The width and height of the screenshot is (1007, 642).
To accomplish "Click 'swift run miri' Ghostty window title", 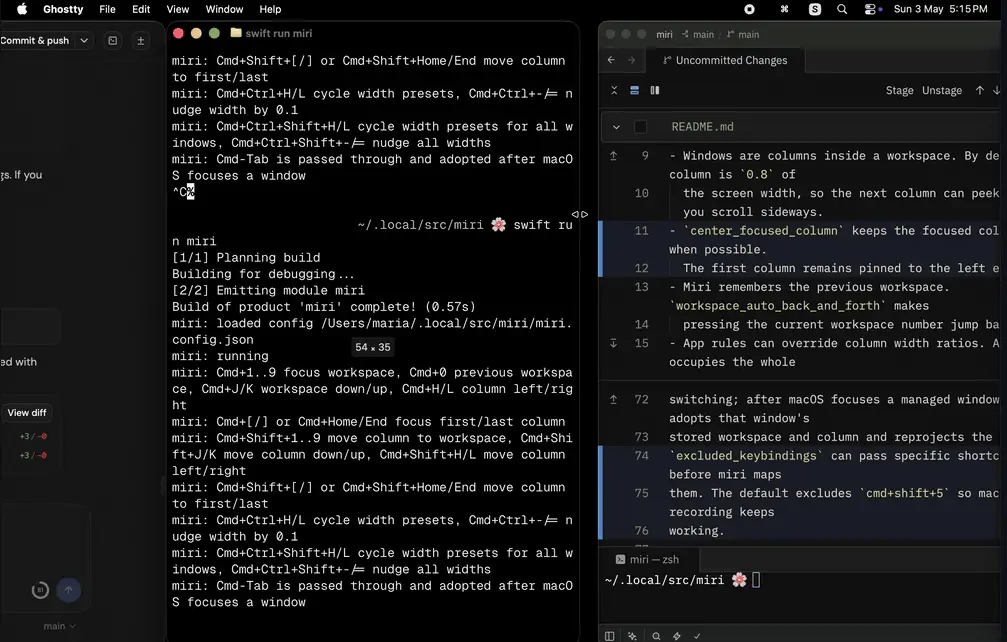I will coord(279,33).
